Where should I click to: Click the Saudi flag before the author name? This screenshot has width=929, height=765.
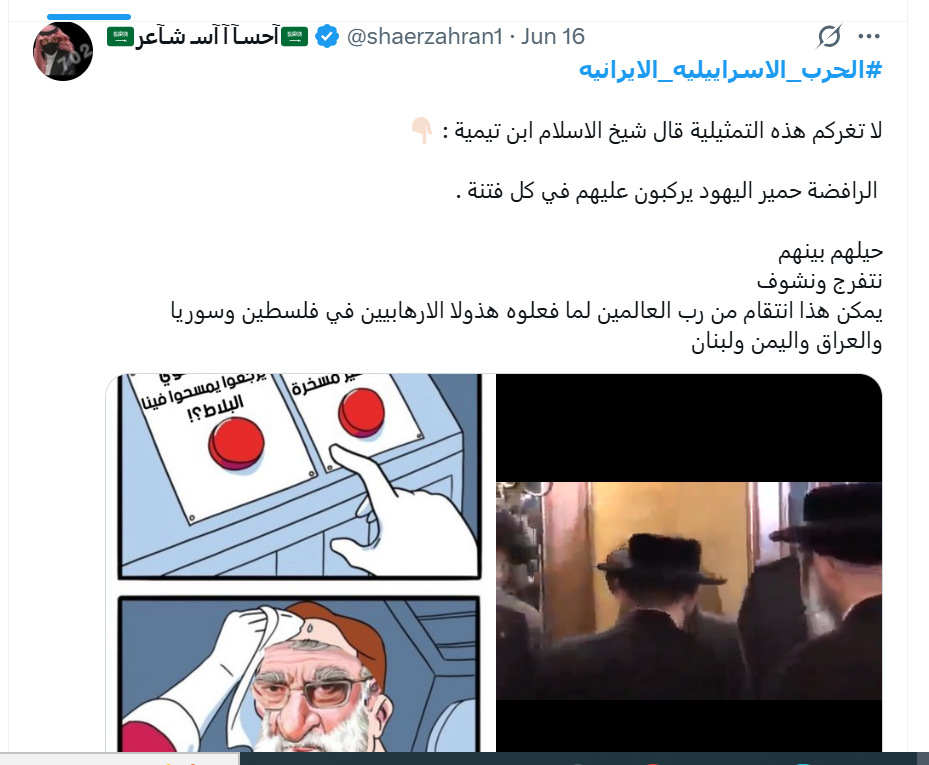120,37
